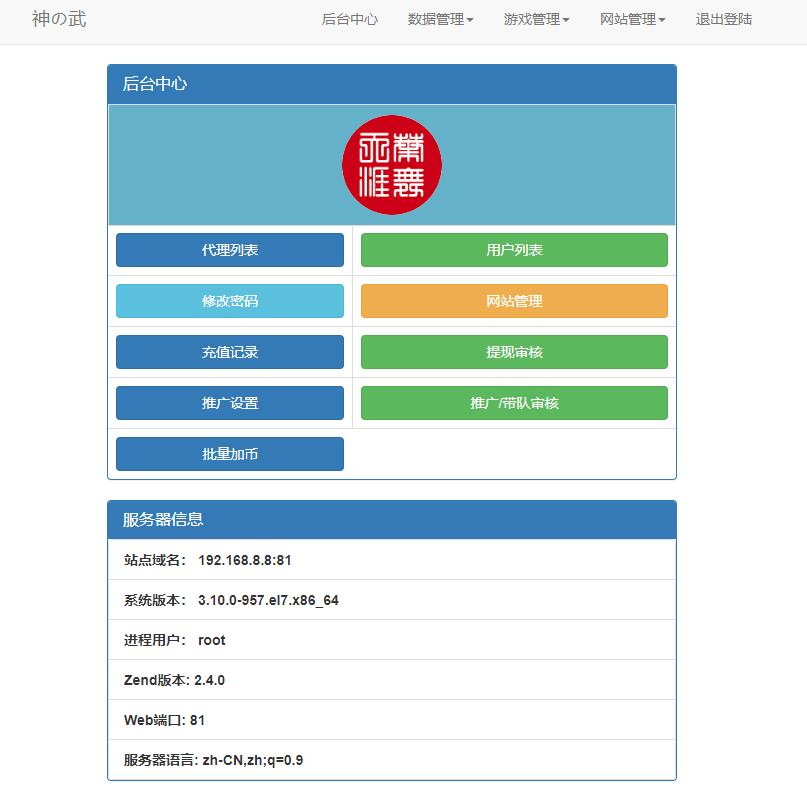This screenshot has width=807, height=804.
Task: Click the 修改密码 light blue button
Action: (x=230, y=301)
